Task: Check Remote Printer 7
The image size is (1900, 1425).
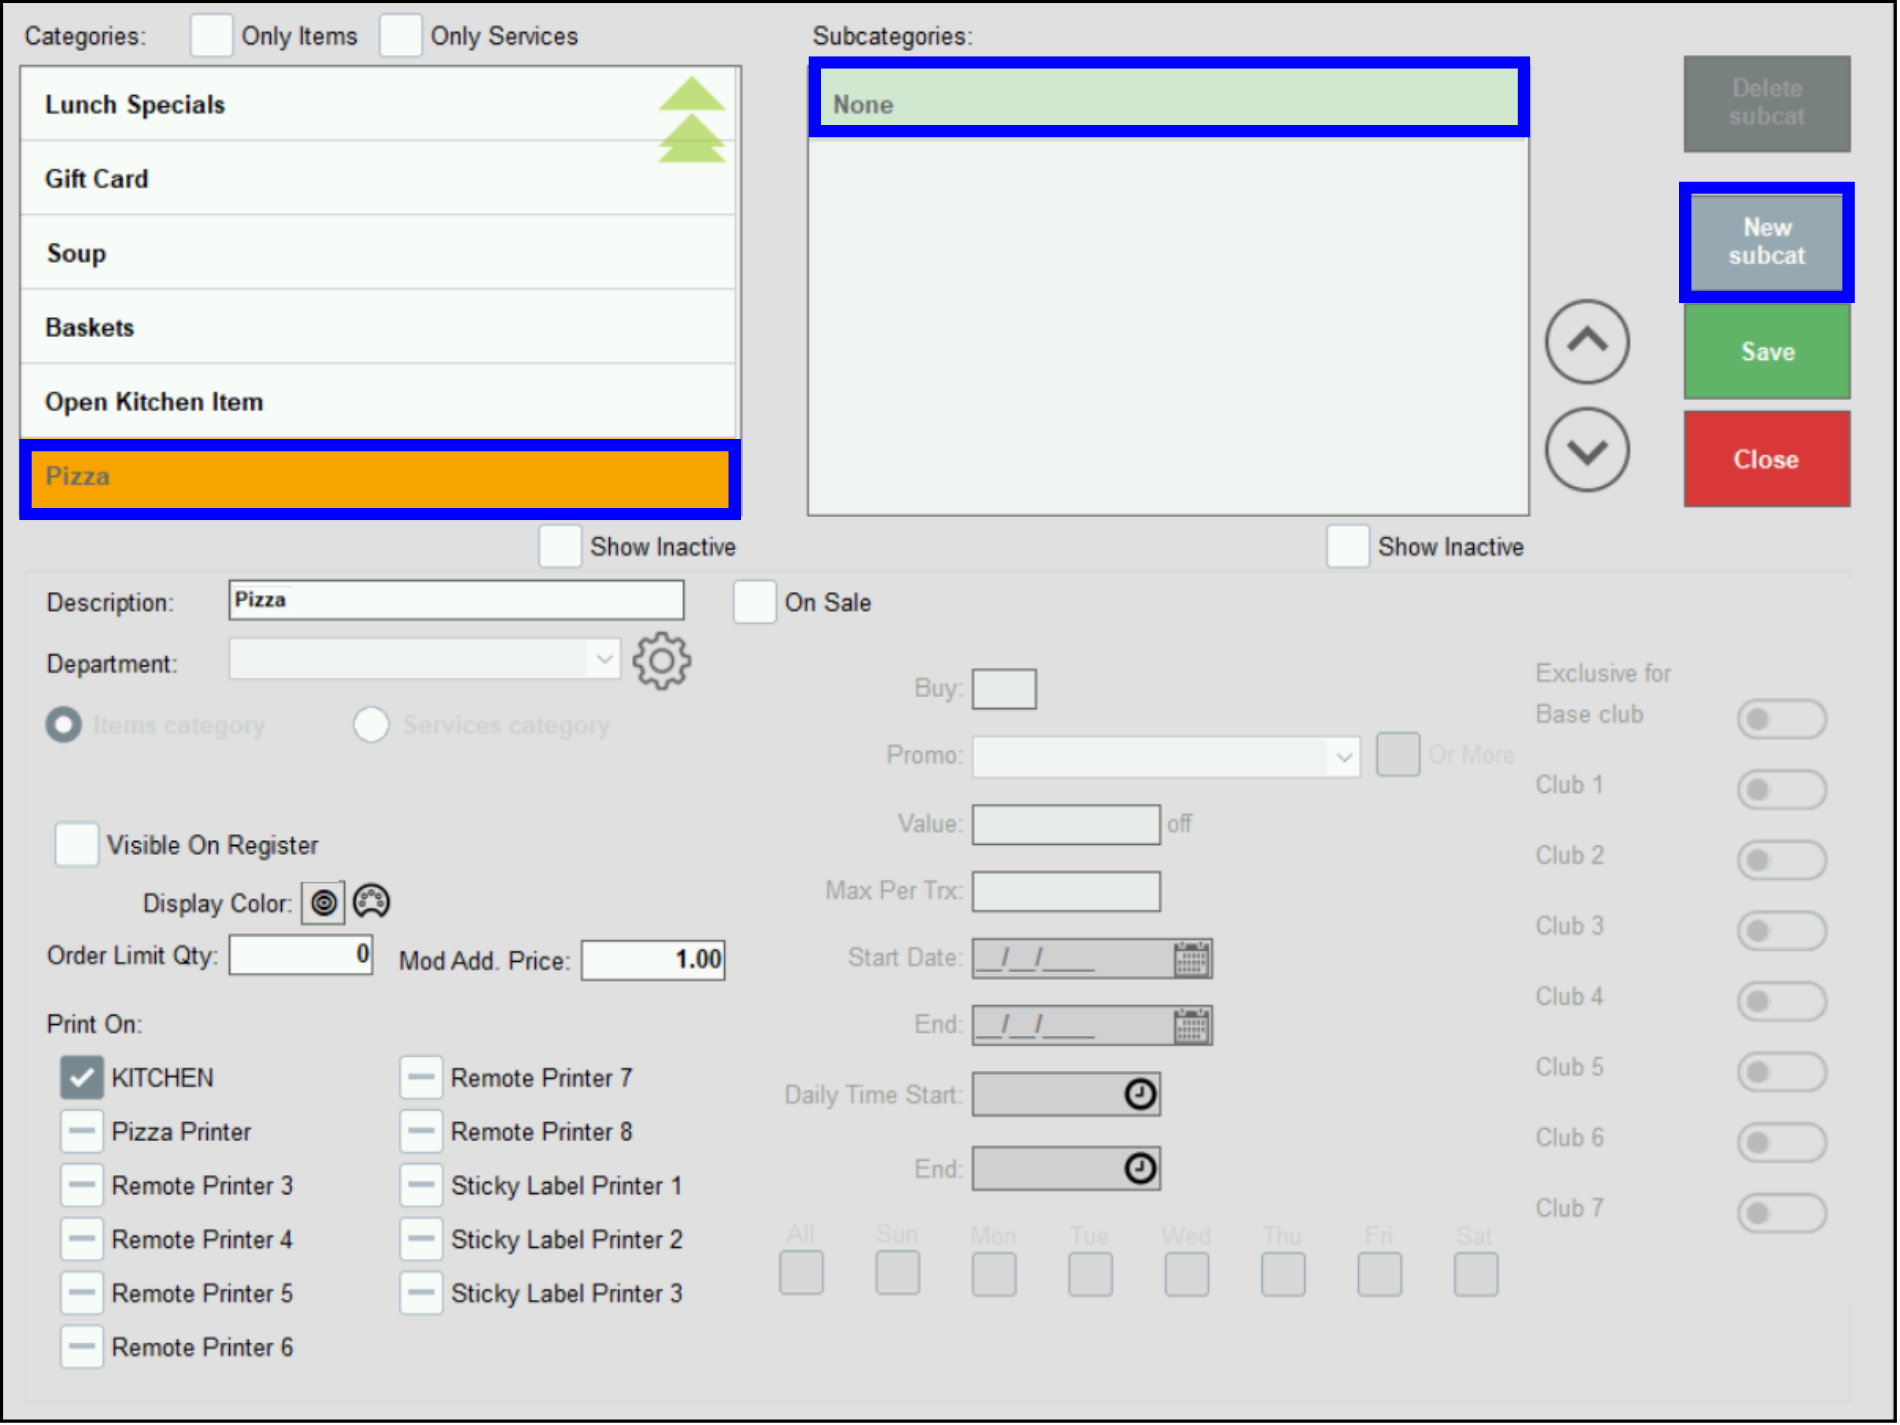Action: (x=422, y=1080)
